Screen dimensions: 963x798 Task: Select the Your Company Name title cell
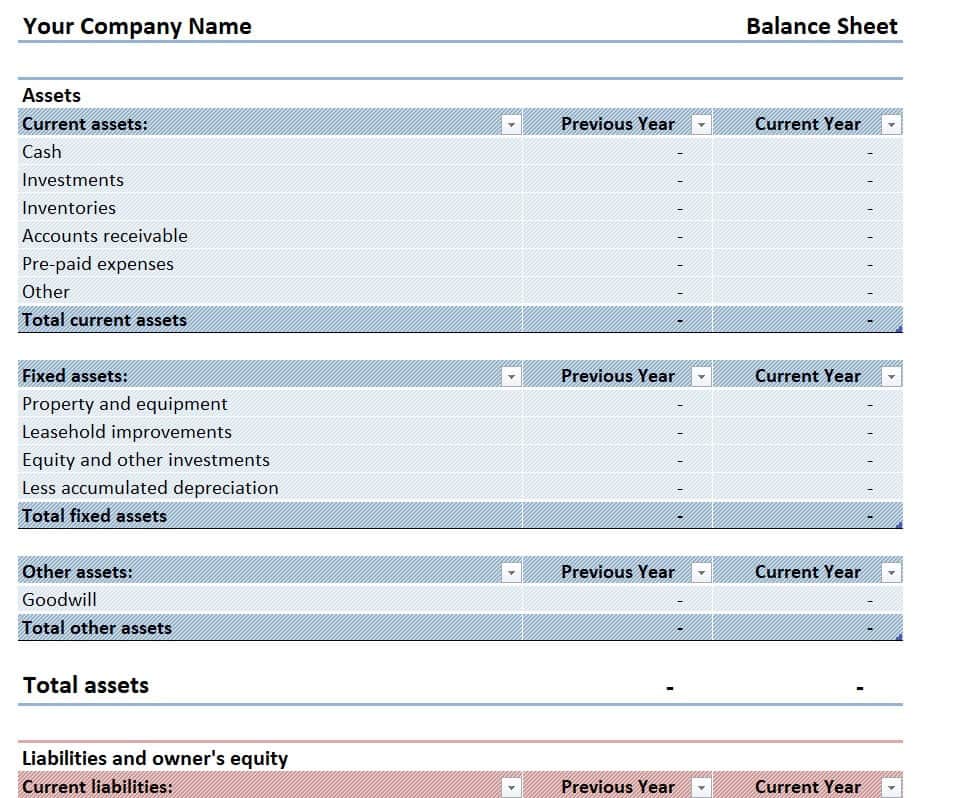(x=137, y=27)
